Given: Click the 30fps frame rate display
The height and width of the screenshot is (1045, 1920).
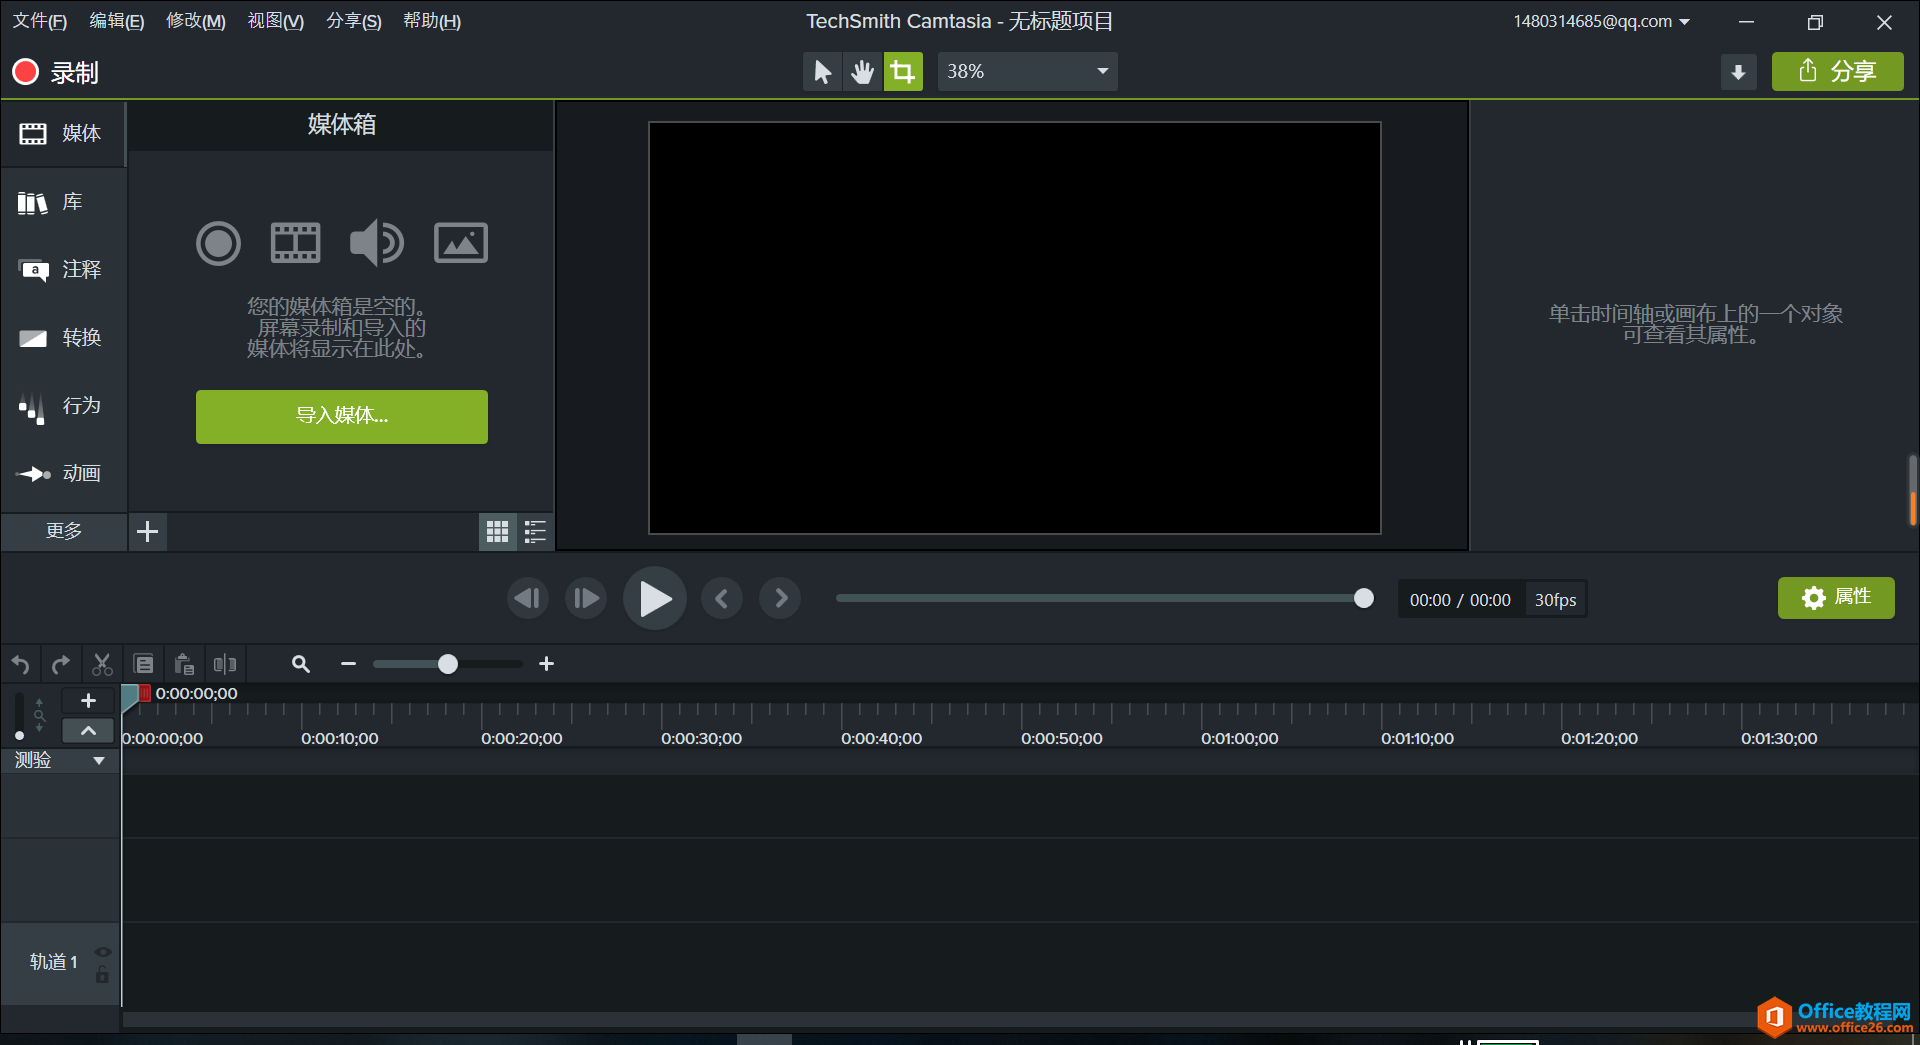Looking at the screenshot, I should pyautogui.click(x=1555, y=600).
